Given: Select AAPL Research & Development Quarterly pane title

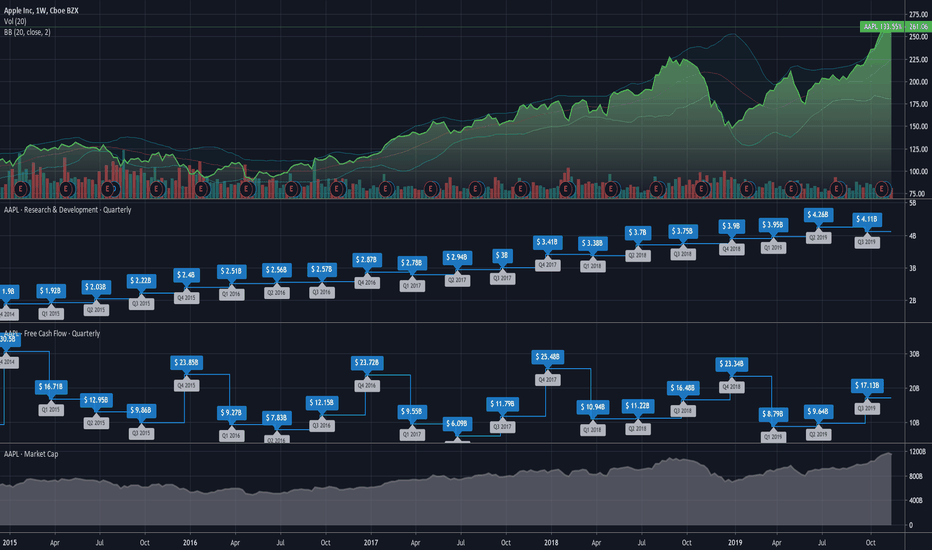Looking at the screenshot, I should point(67,210).
